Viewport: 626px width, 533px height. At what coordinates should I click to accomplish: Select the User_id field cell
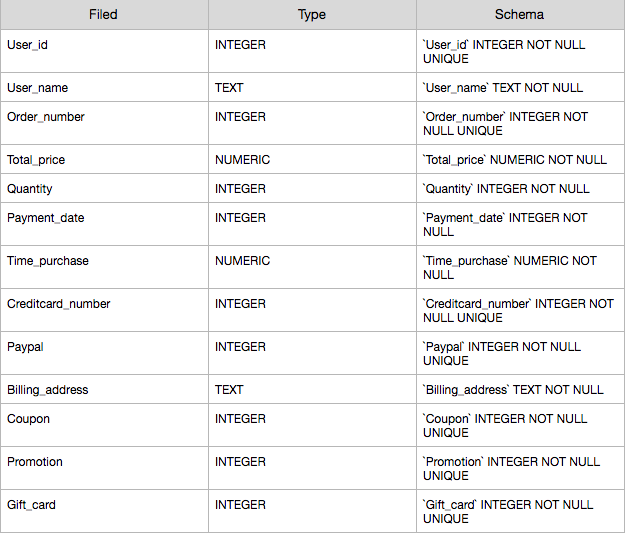104,51
